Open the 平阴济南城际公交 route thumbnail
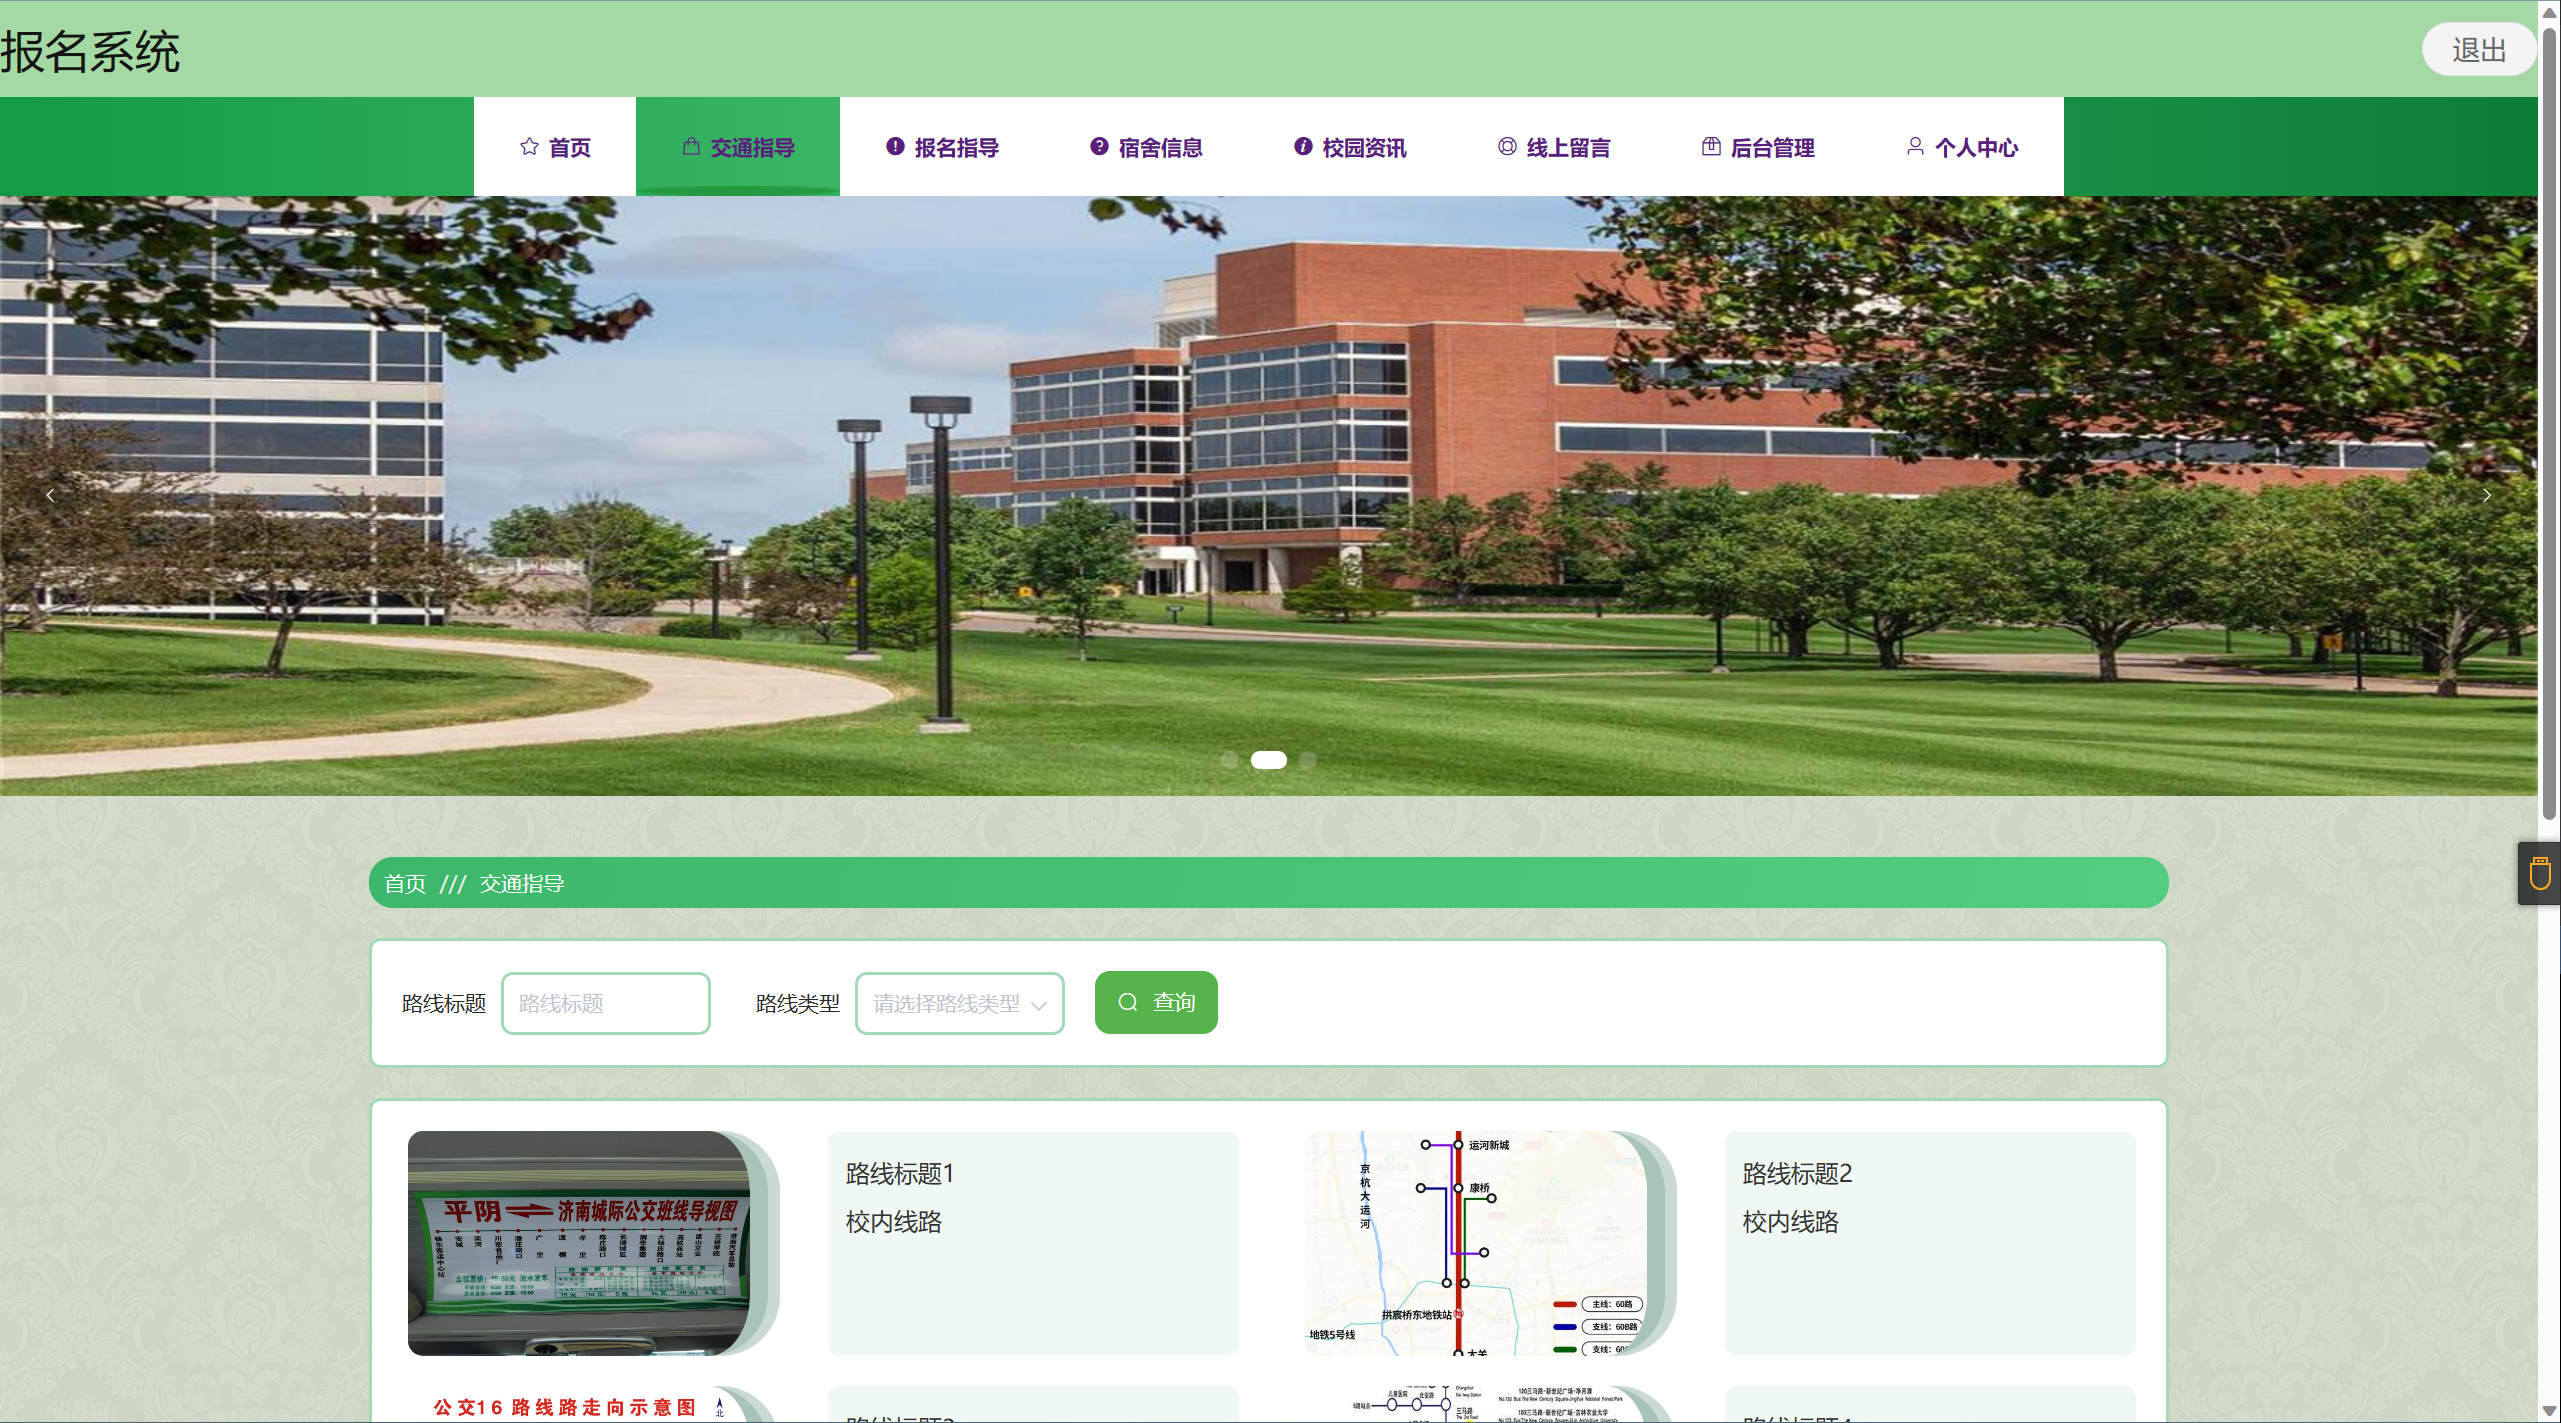2561x1423 pixels. point(580,1243)
